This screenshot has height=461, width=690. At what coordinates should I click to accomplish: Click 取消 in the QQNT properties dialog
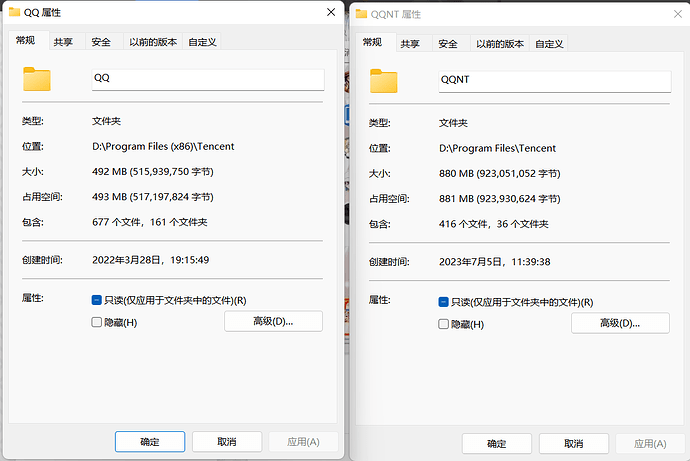tap(574, 443)
